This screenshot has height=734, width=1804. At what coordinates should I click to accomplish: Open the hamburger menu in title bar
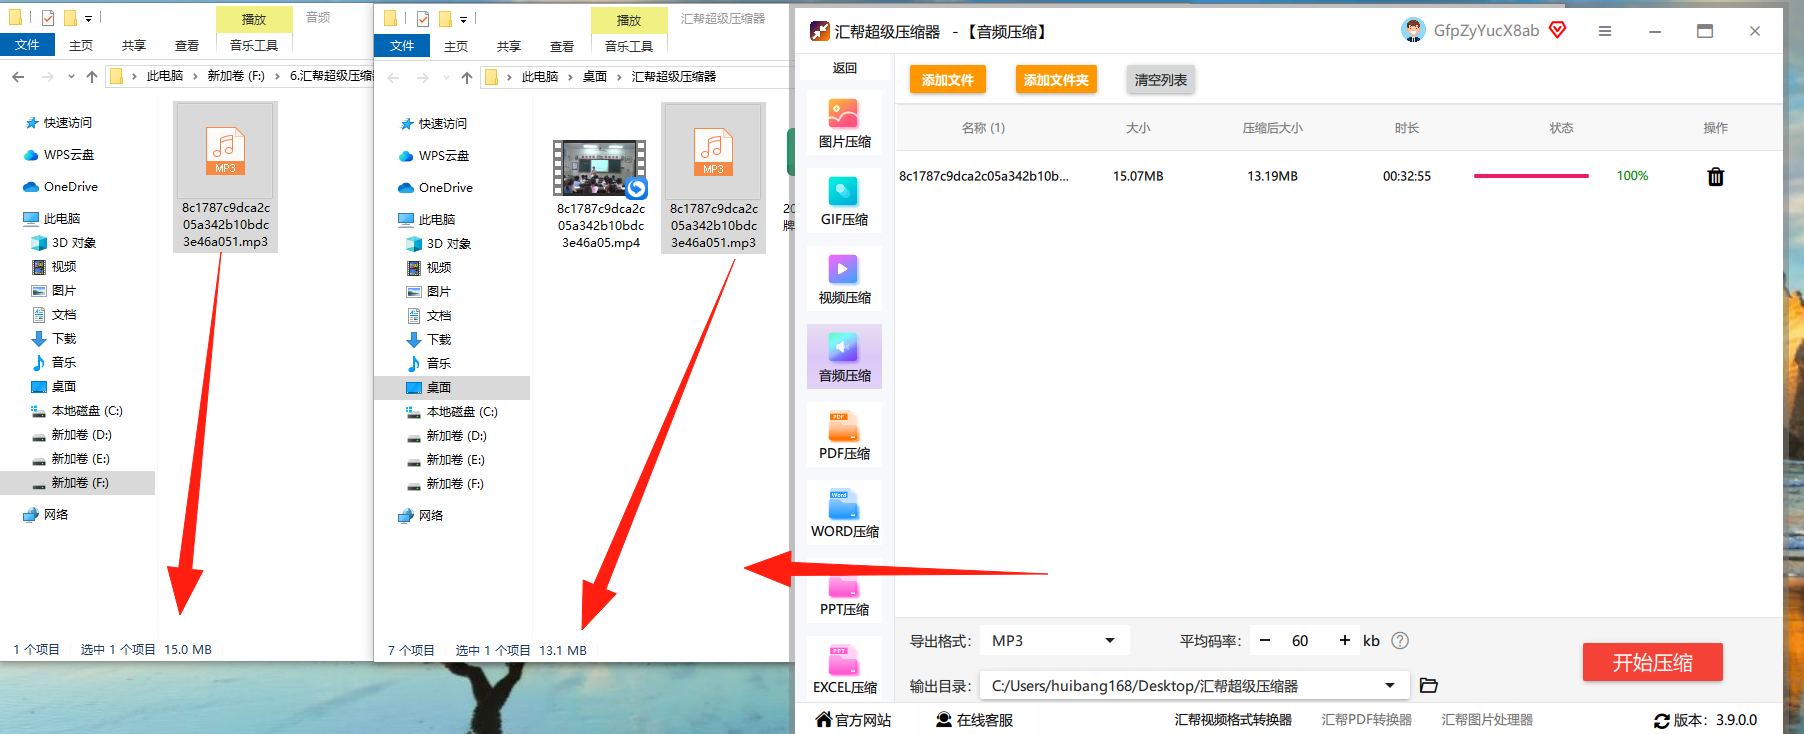(x=1605, y=31)
